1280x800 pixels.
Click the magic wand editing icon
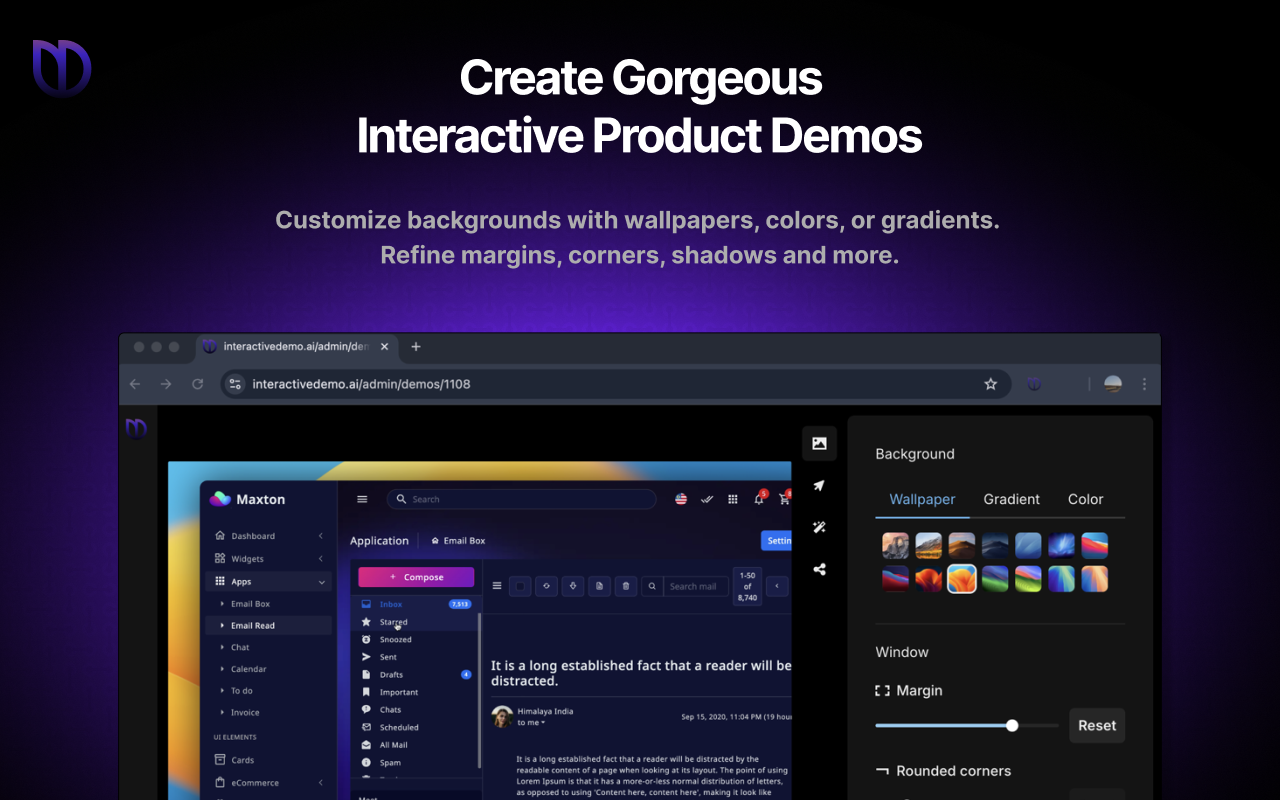point(819,527)
